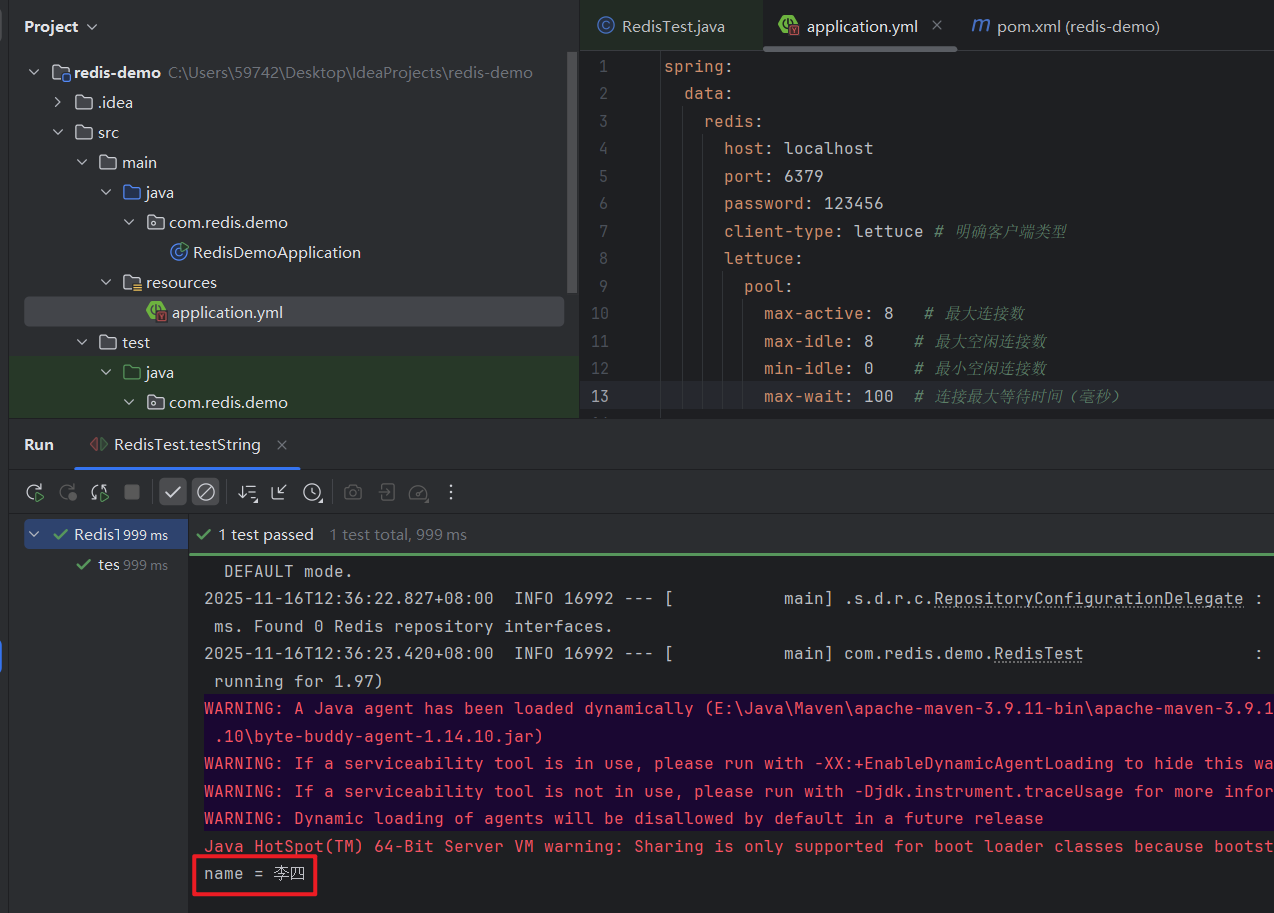Image resolution: width=1274 pixels, height=913 pixels.
Task: Click the redis-demo module icon
Action: click(61, 73)
